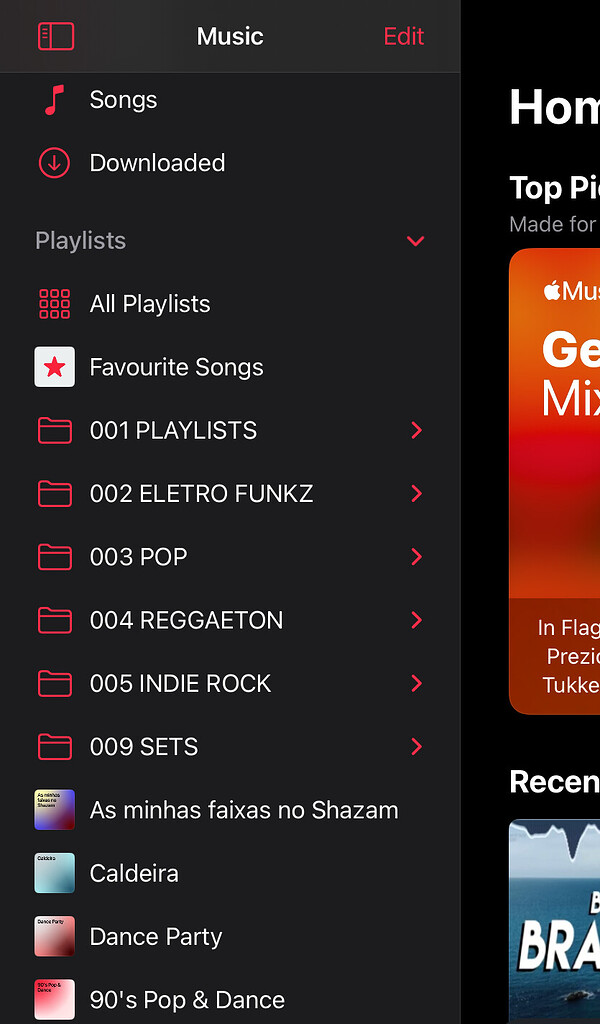This screenshot has height=1024, width=600.
Task: Open As minhas faixas no Shazam playlist
Action: (244, 810)
